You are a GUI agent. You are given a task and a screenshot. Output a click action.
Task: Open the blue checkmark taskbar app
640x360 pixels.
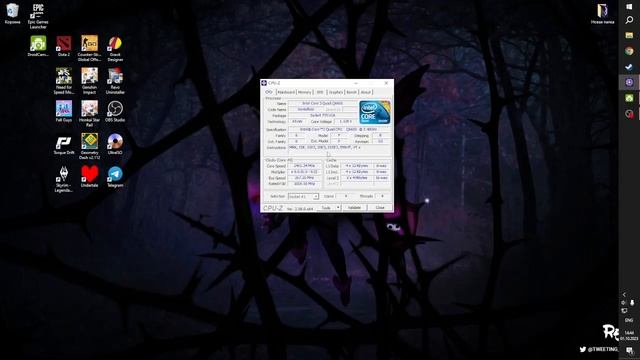pyautogui.click(x=629, y=67)
